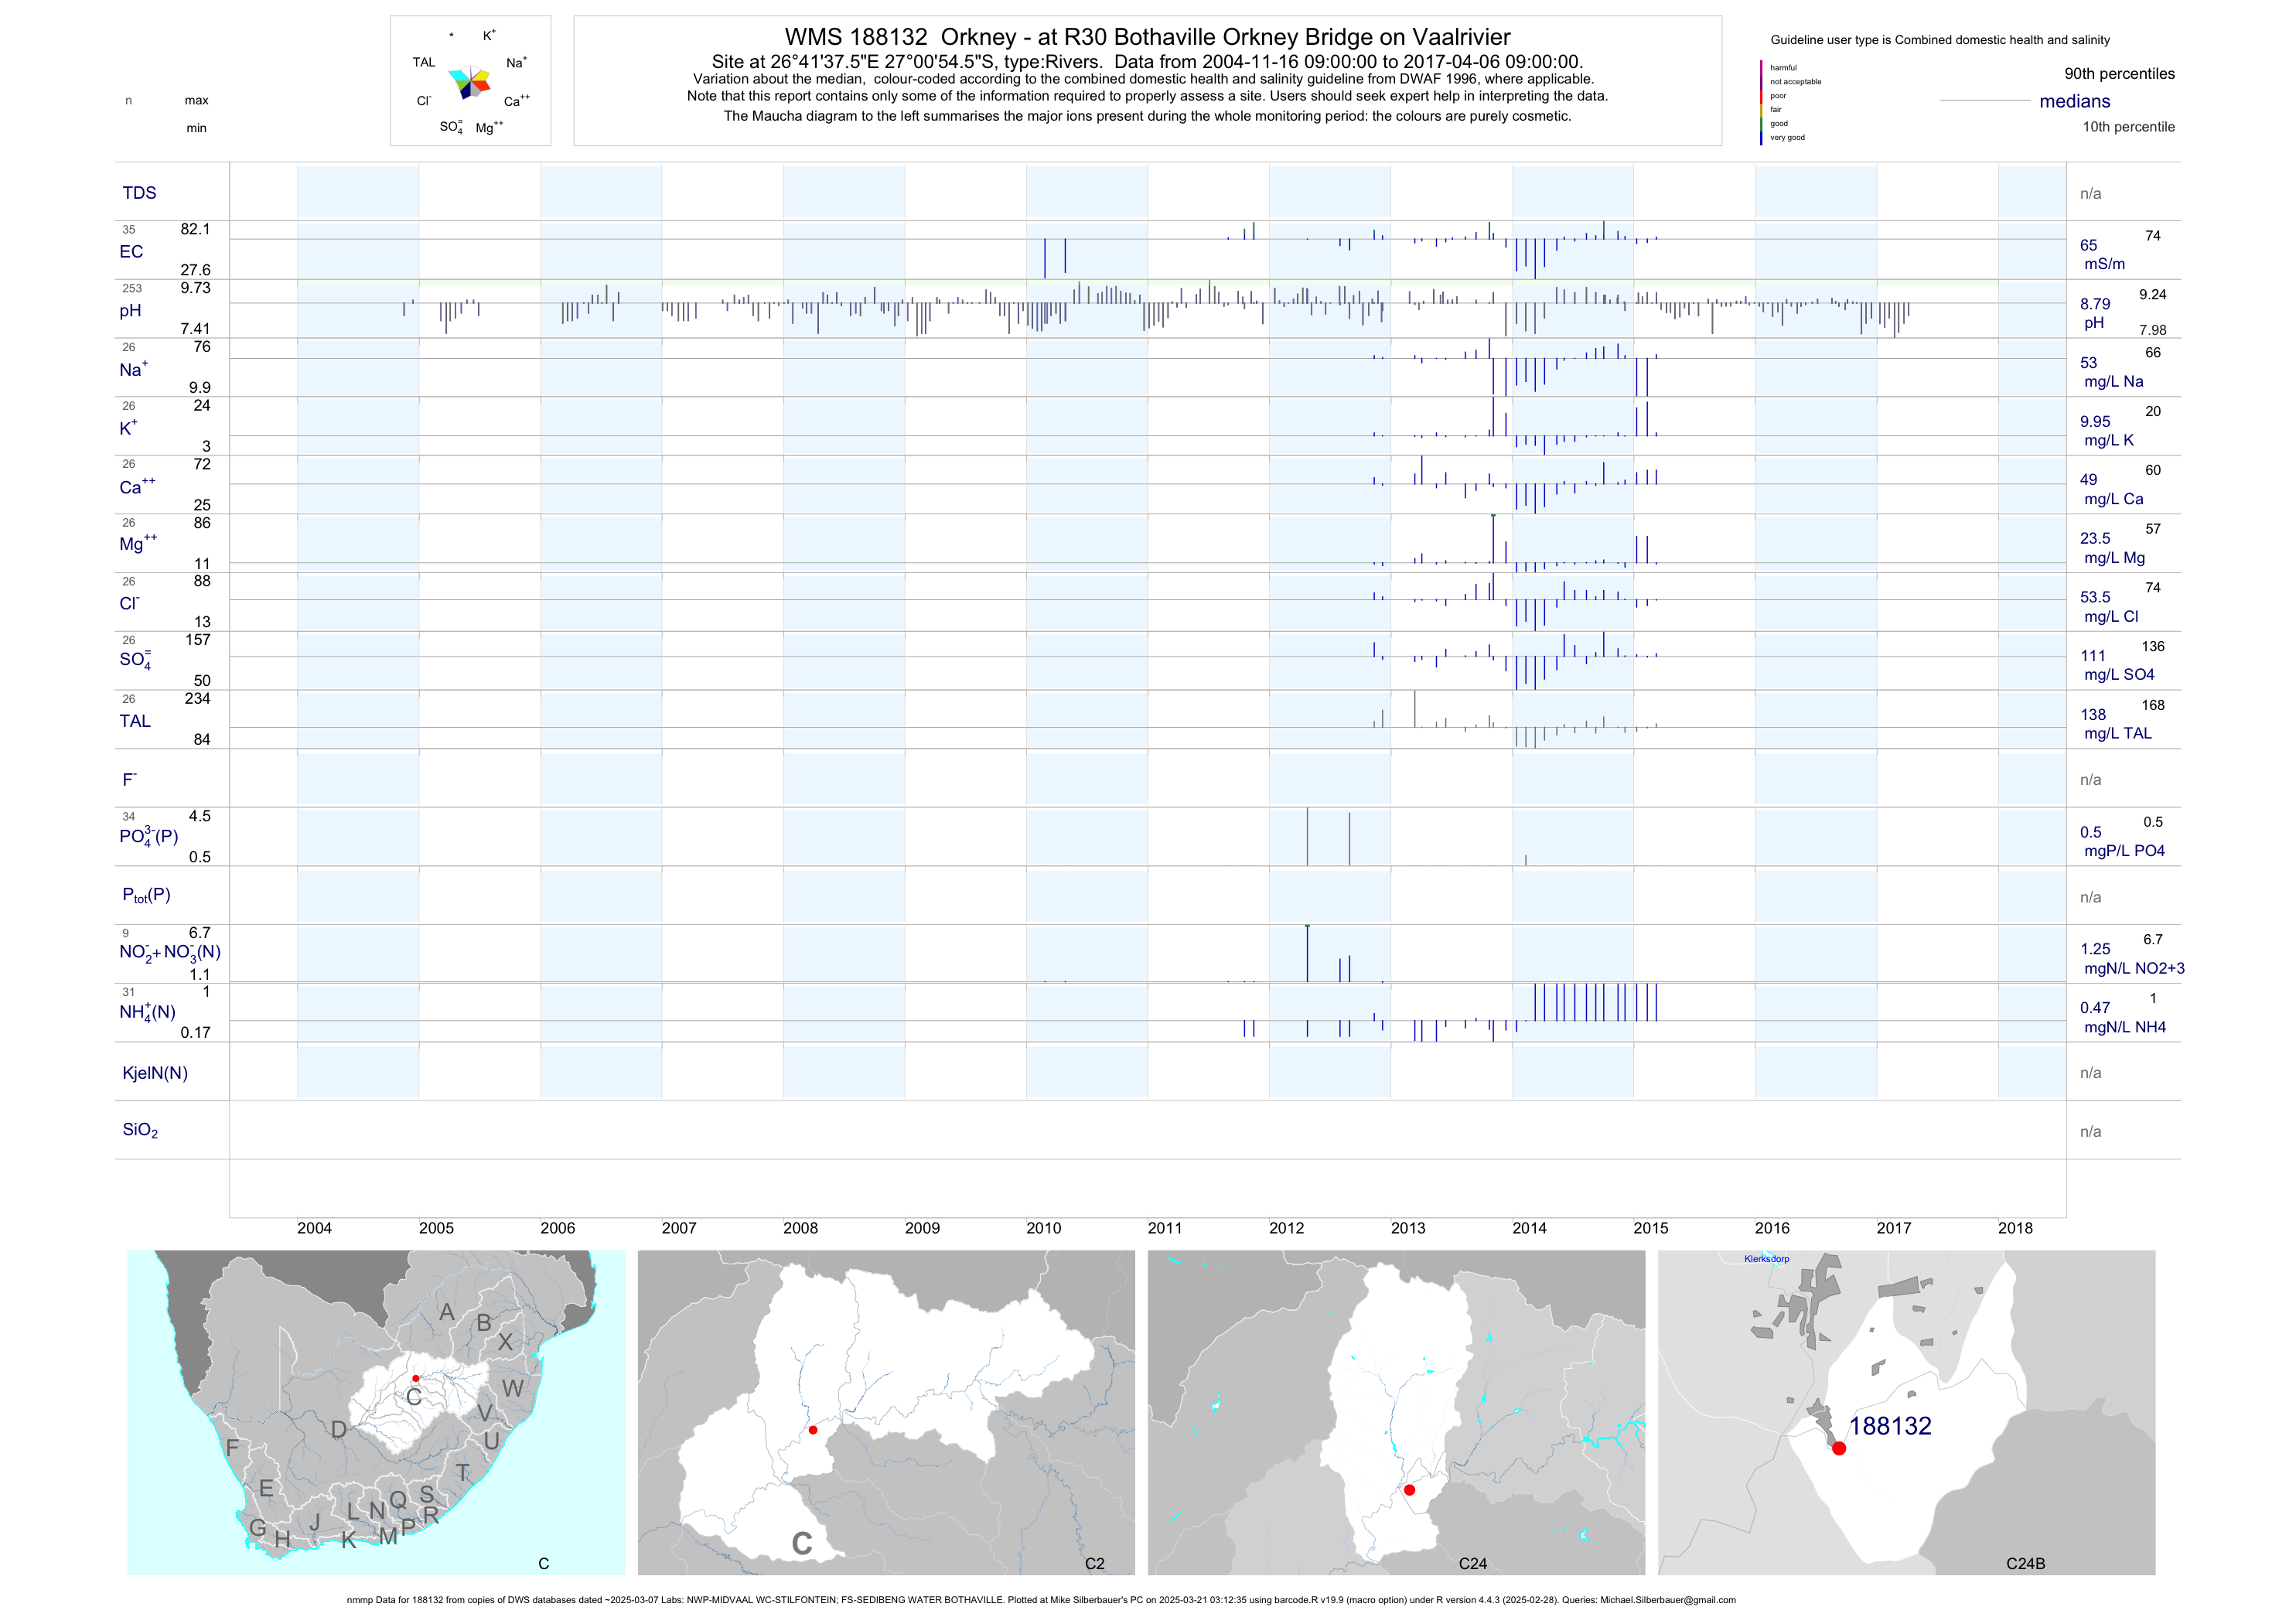Click red site dot on C2 map
The height and width of the screenshot is (1624, 2296).
tap(813, 1430)
